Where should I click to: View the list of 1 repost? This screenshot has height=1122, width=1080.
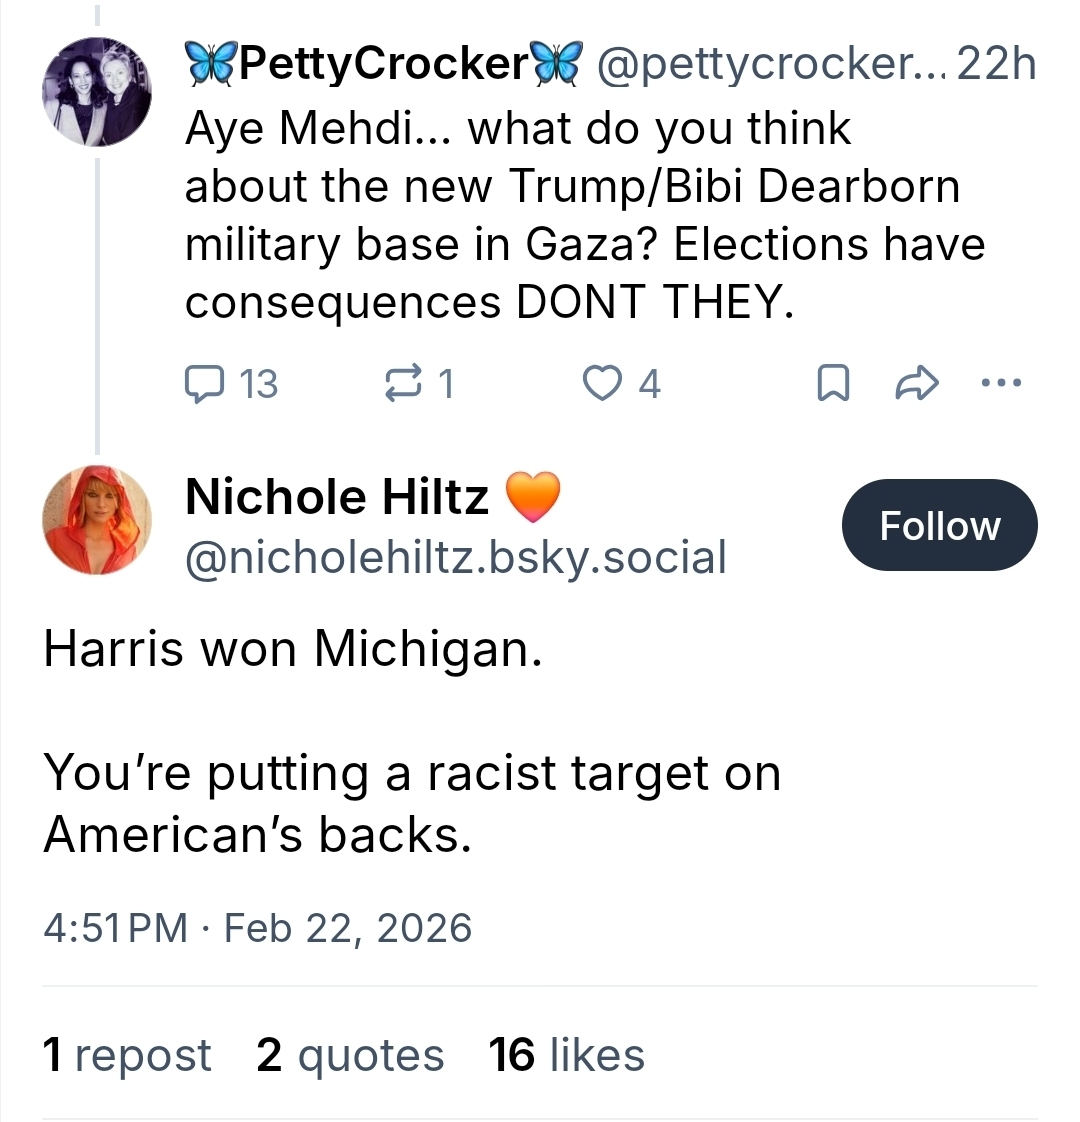pos(127,1055)
